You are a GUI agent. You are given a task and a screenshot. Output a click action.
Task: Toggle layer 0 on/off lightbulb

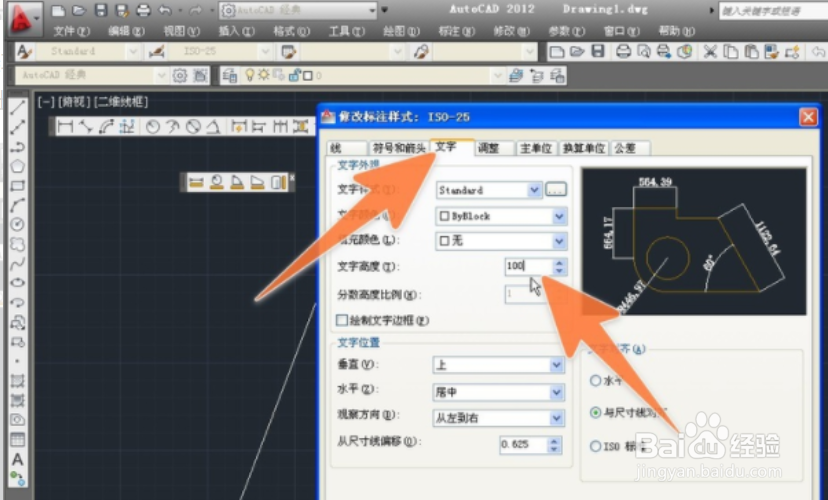coord(250,75)
